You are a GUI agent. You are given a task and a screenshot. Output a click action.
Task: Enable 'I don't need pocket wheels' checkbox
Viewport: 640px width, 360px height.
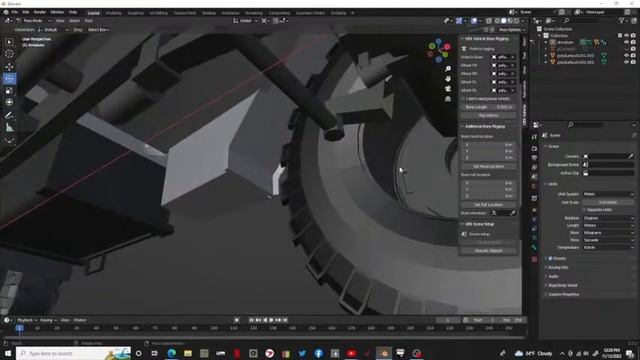tap(463, 99)
